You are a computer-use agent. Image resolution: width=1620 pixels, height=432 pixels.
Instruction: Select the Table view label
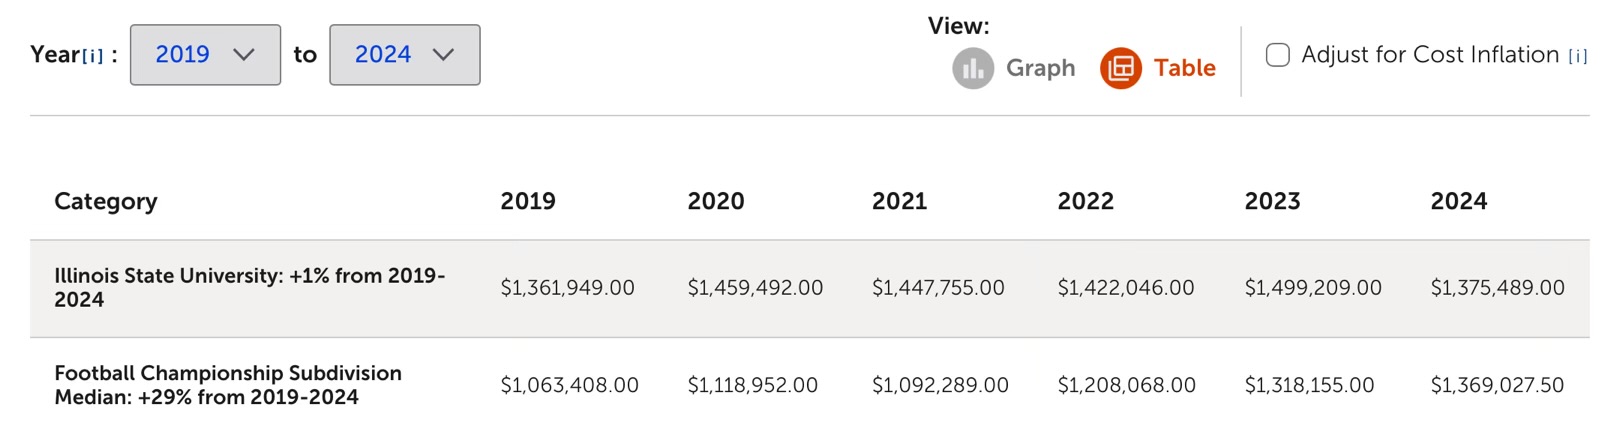tap(1184, 68)
